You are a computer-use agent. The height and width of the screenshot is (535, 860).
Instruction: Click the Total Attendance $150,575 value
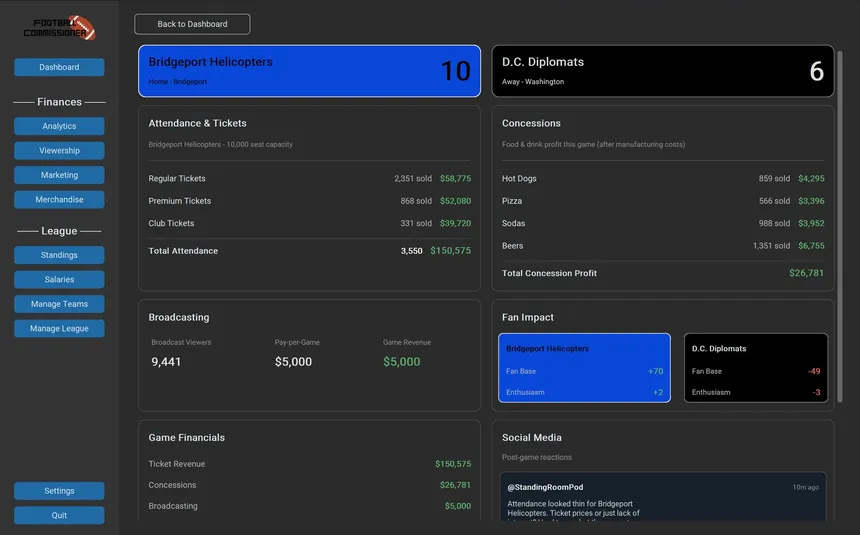pyautogui.click(x=450, y=251)
